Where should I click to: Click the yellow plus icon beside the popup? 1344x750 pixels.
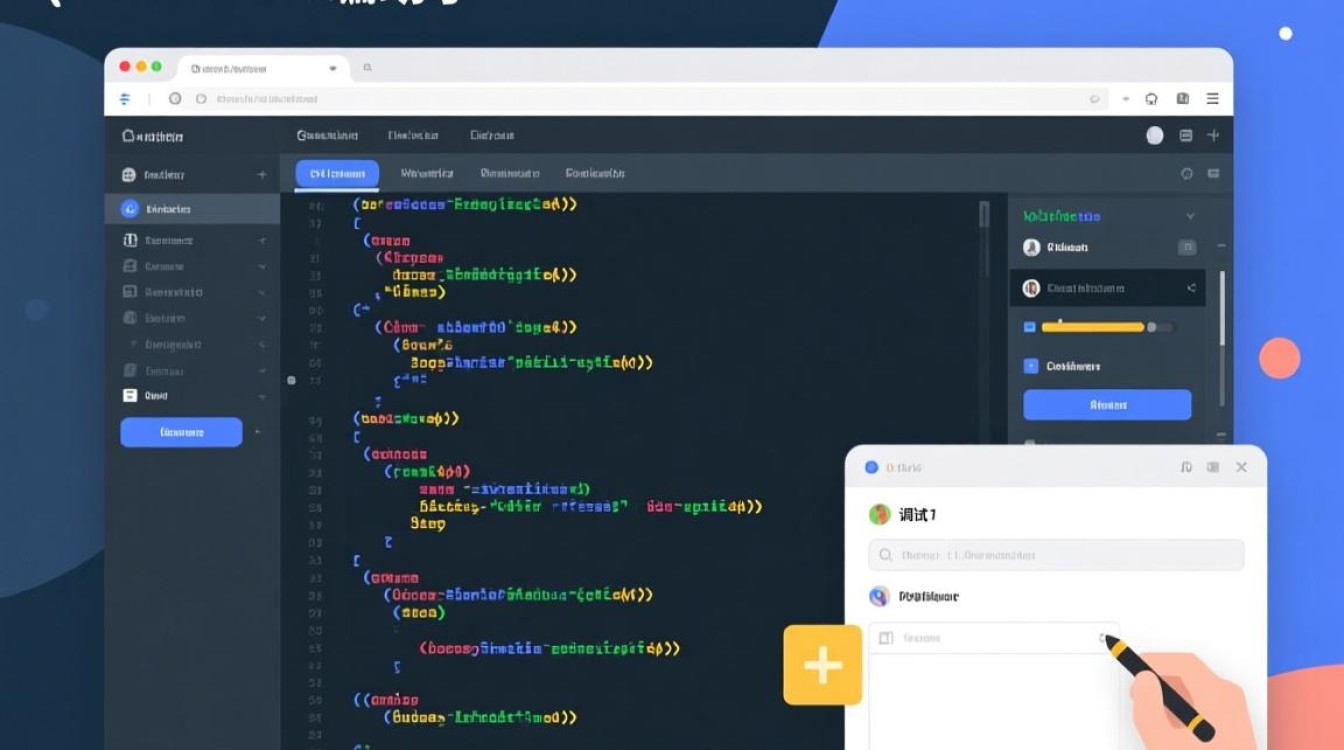coord(822,665)
